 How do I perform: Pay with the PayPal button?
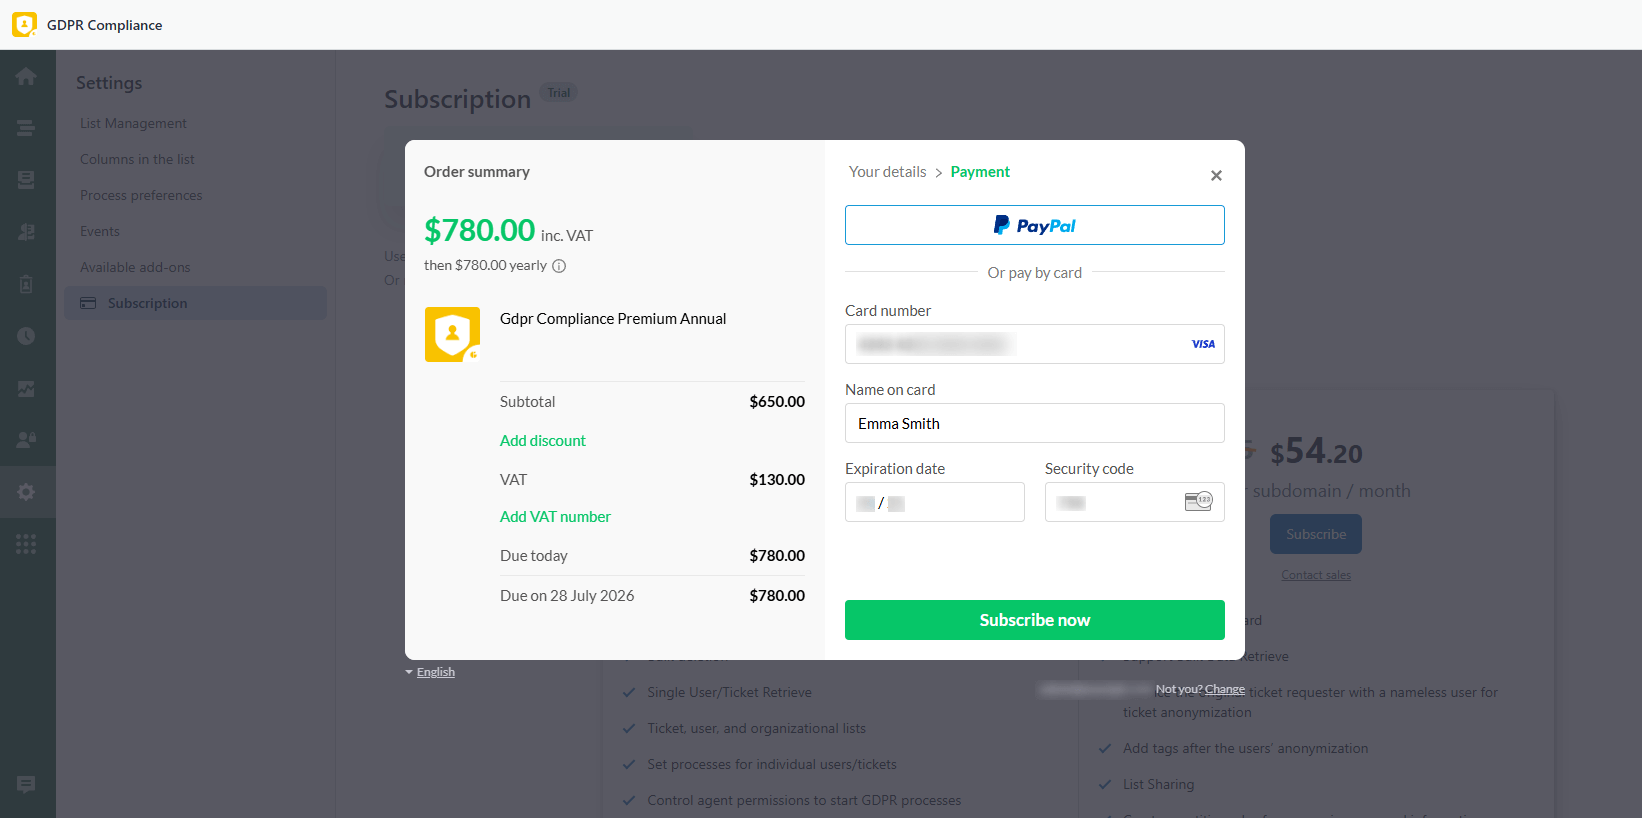point(1035,225)
